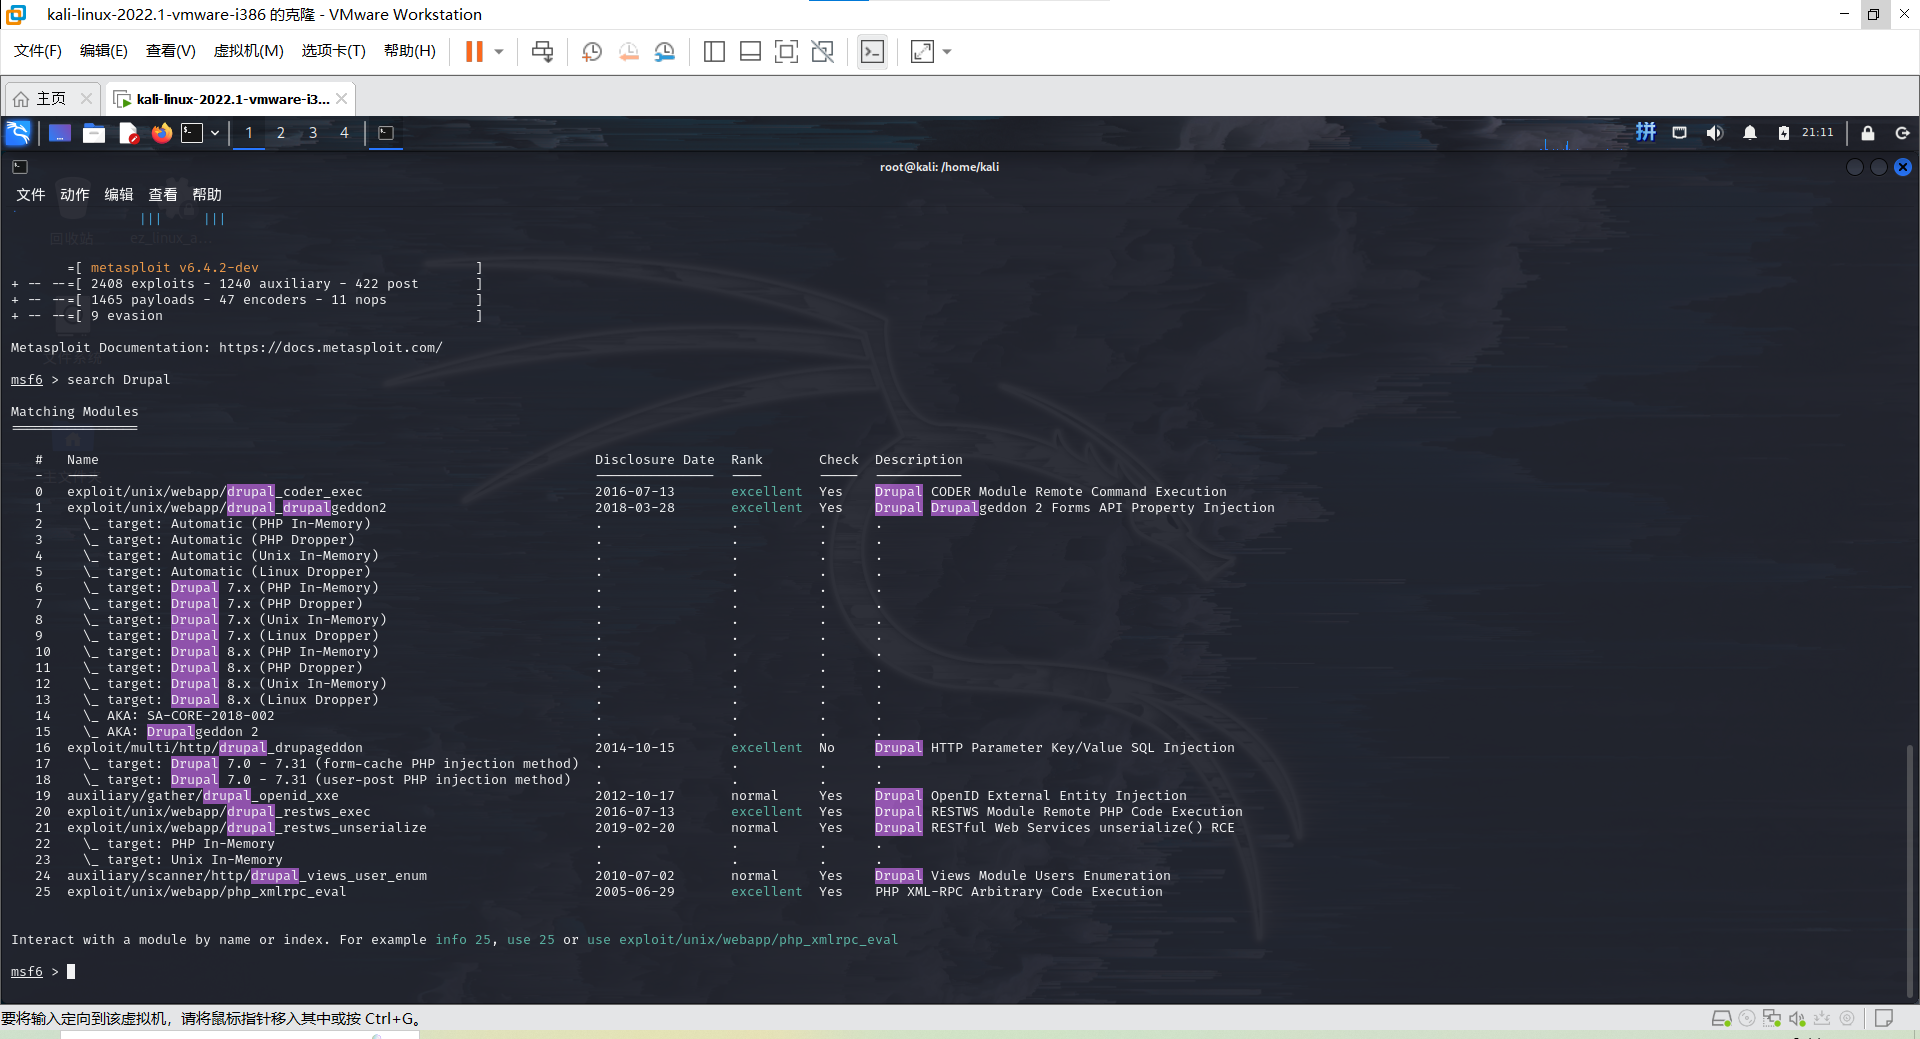This screenshot has height=1039, width=1920.
Task: Open the network connection indicator
Action: (1680, 132)
